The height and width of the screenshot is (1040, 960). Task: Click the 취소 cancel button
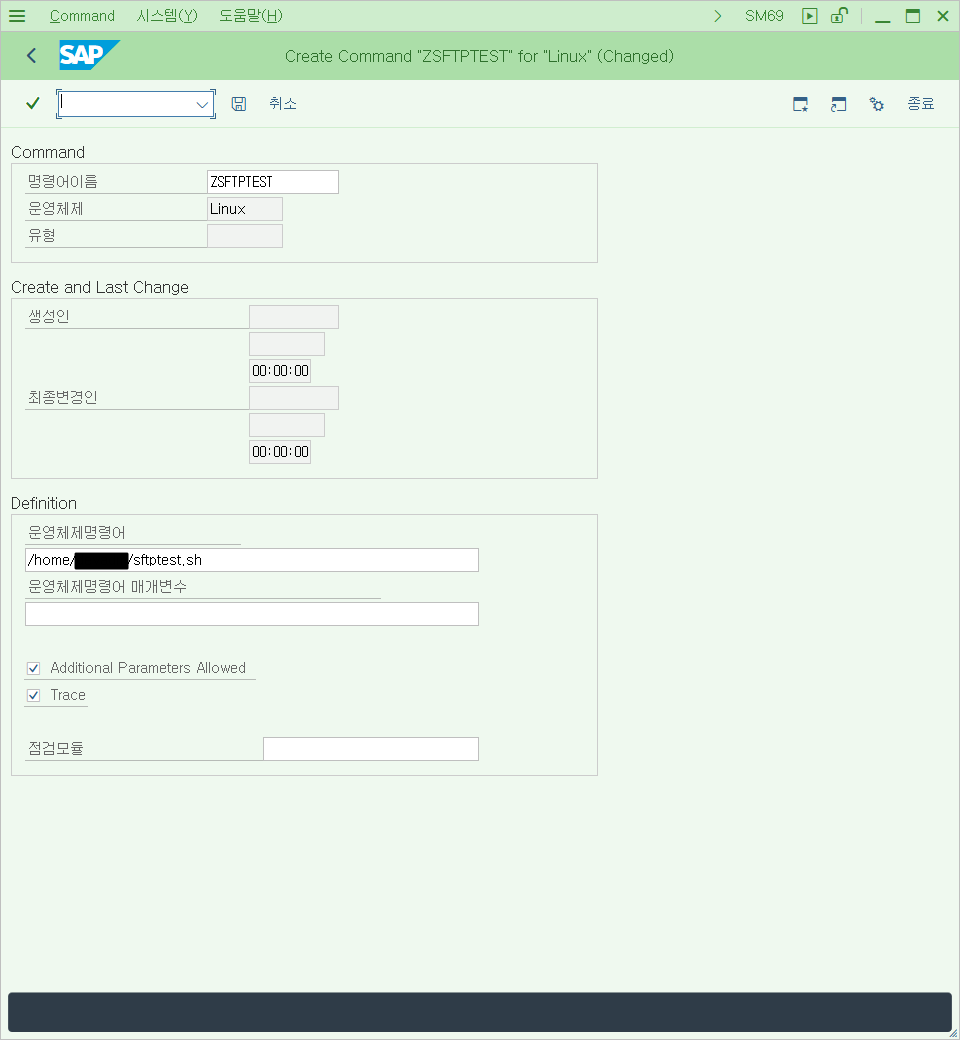tap(283, 103)
